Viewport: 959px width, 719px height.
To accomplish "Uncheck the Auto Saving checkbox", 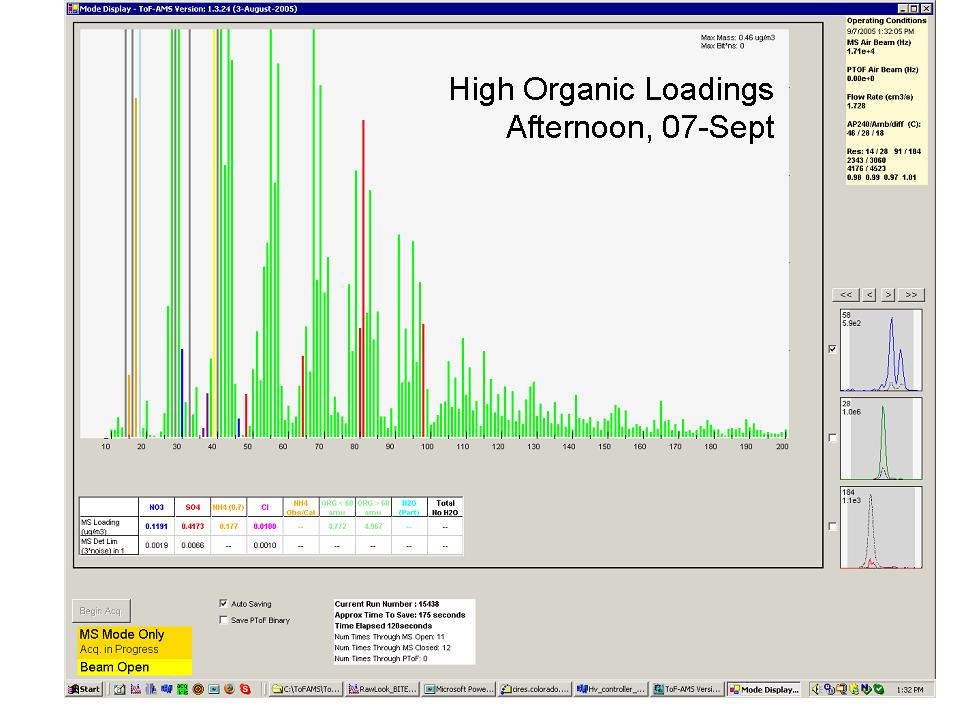I will point(223,604).
